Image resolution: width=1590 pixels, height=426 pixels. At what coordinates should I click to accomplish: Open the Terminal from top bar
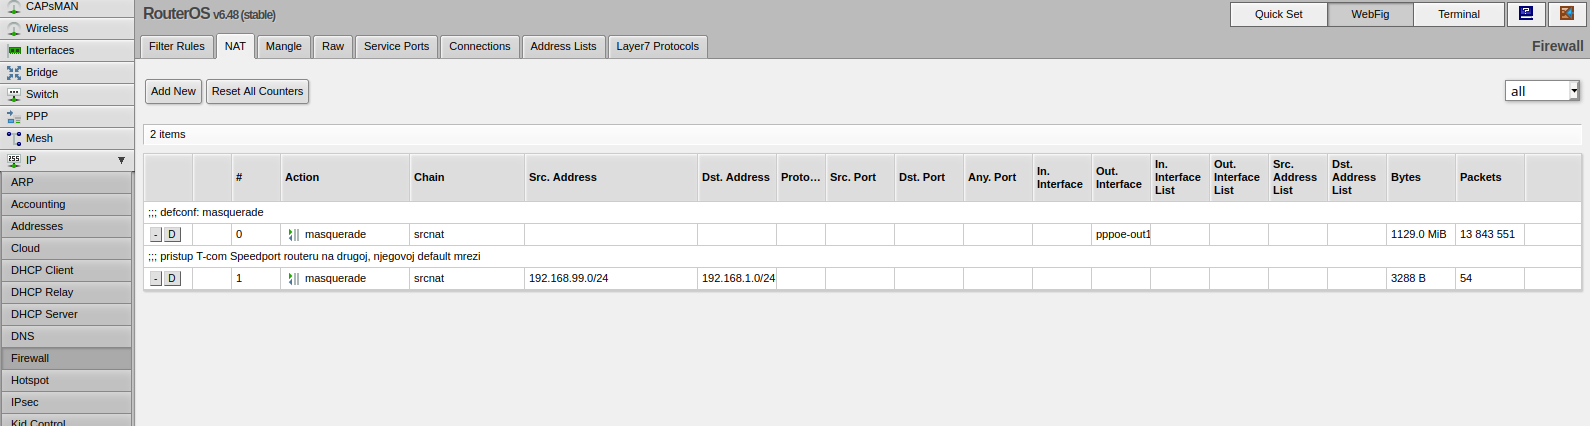(1458, 15)
